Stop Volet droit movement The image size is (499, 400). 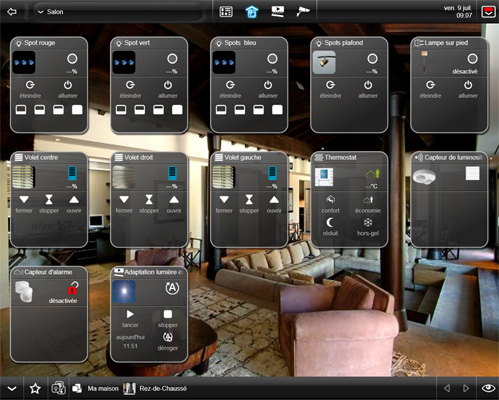point(149,204)
